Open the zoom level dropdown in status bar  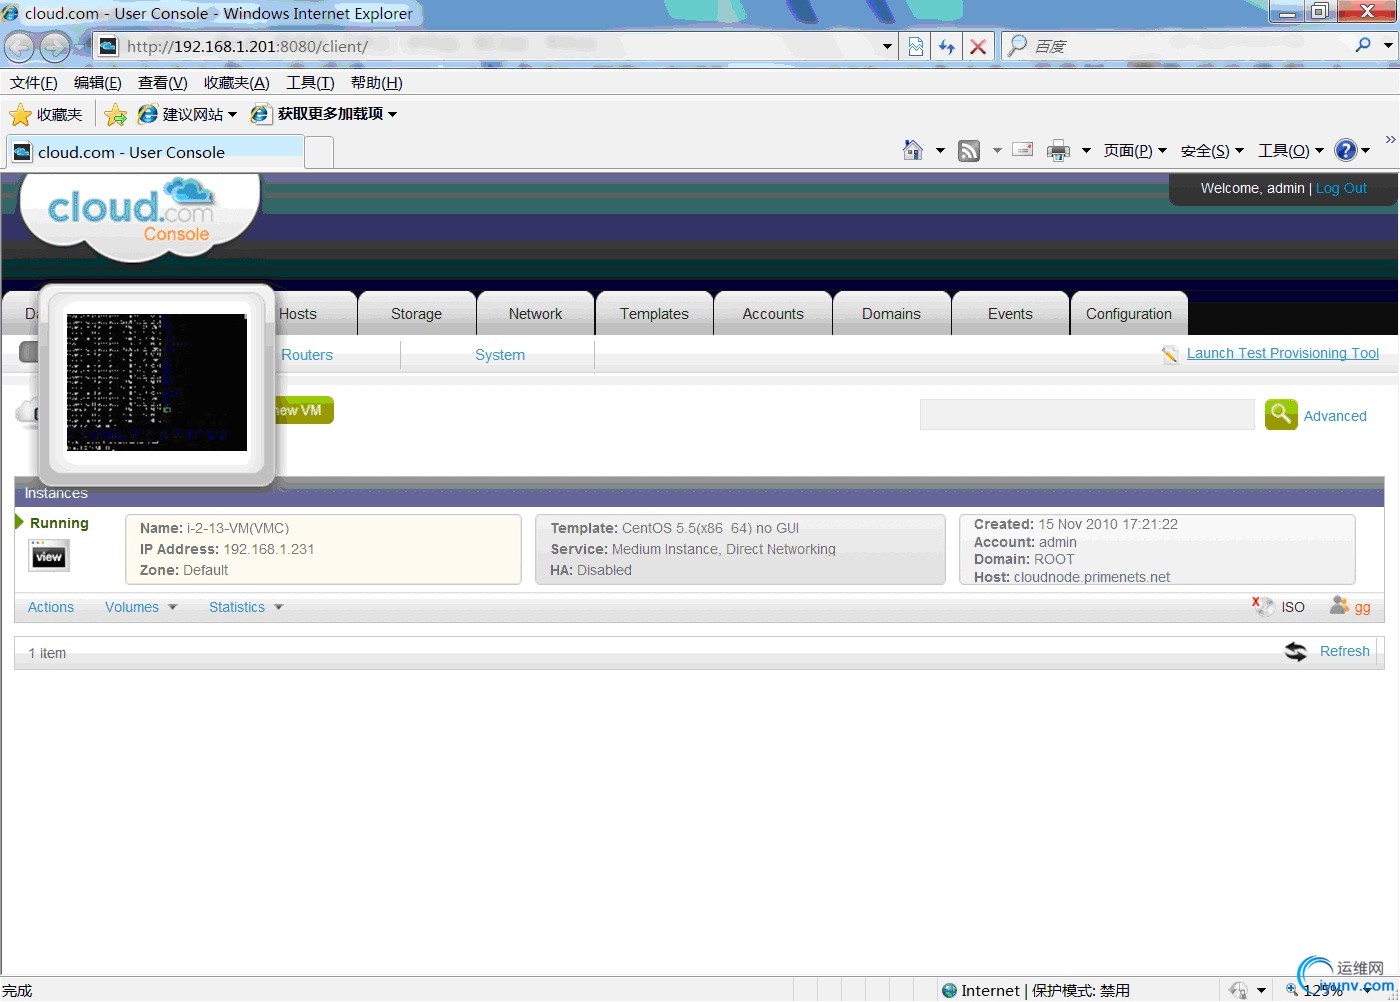[x=1368, y=991]
